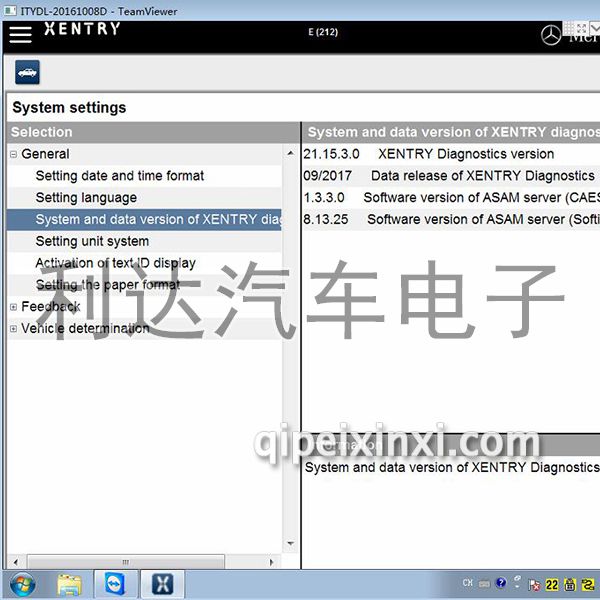This screenshot has height=600, width=600.
Task: Expand the Feedback tree node
Action: tap(13, 307)
